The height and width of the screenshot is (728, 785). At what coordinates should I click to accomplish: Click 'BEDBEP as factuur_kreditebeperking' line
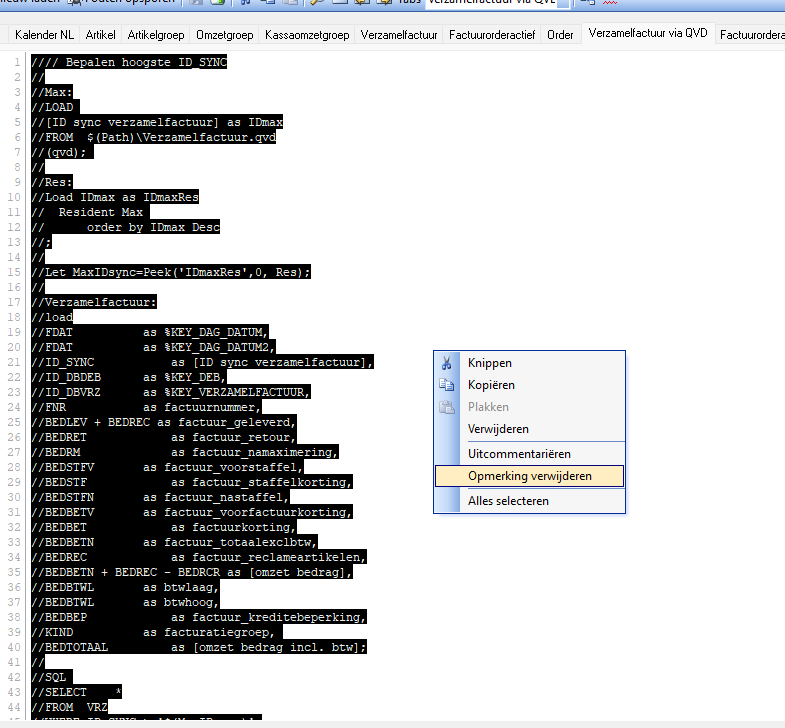pos(199,618)
